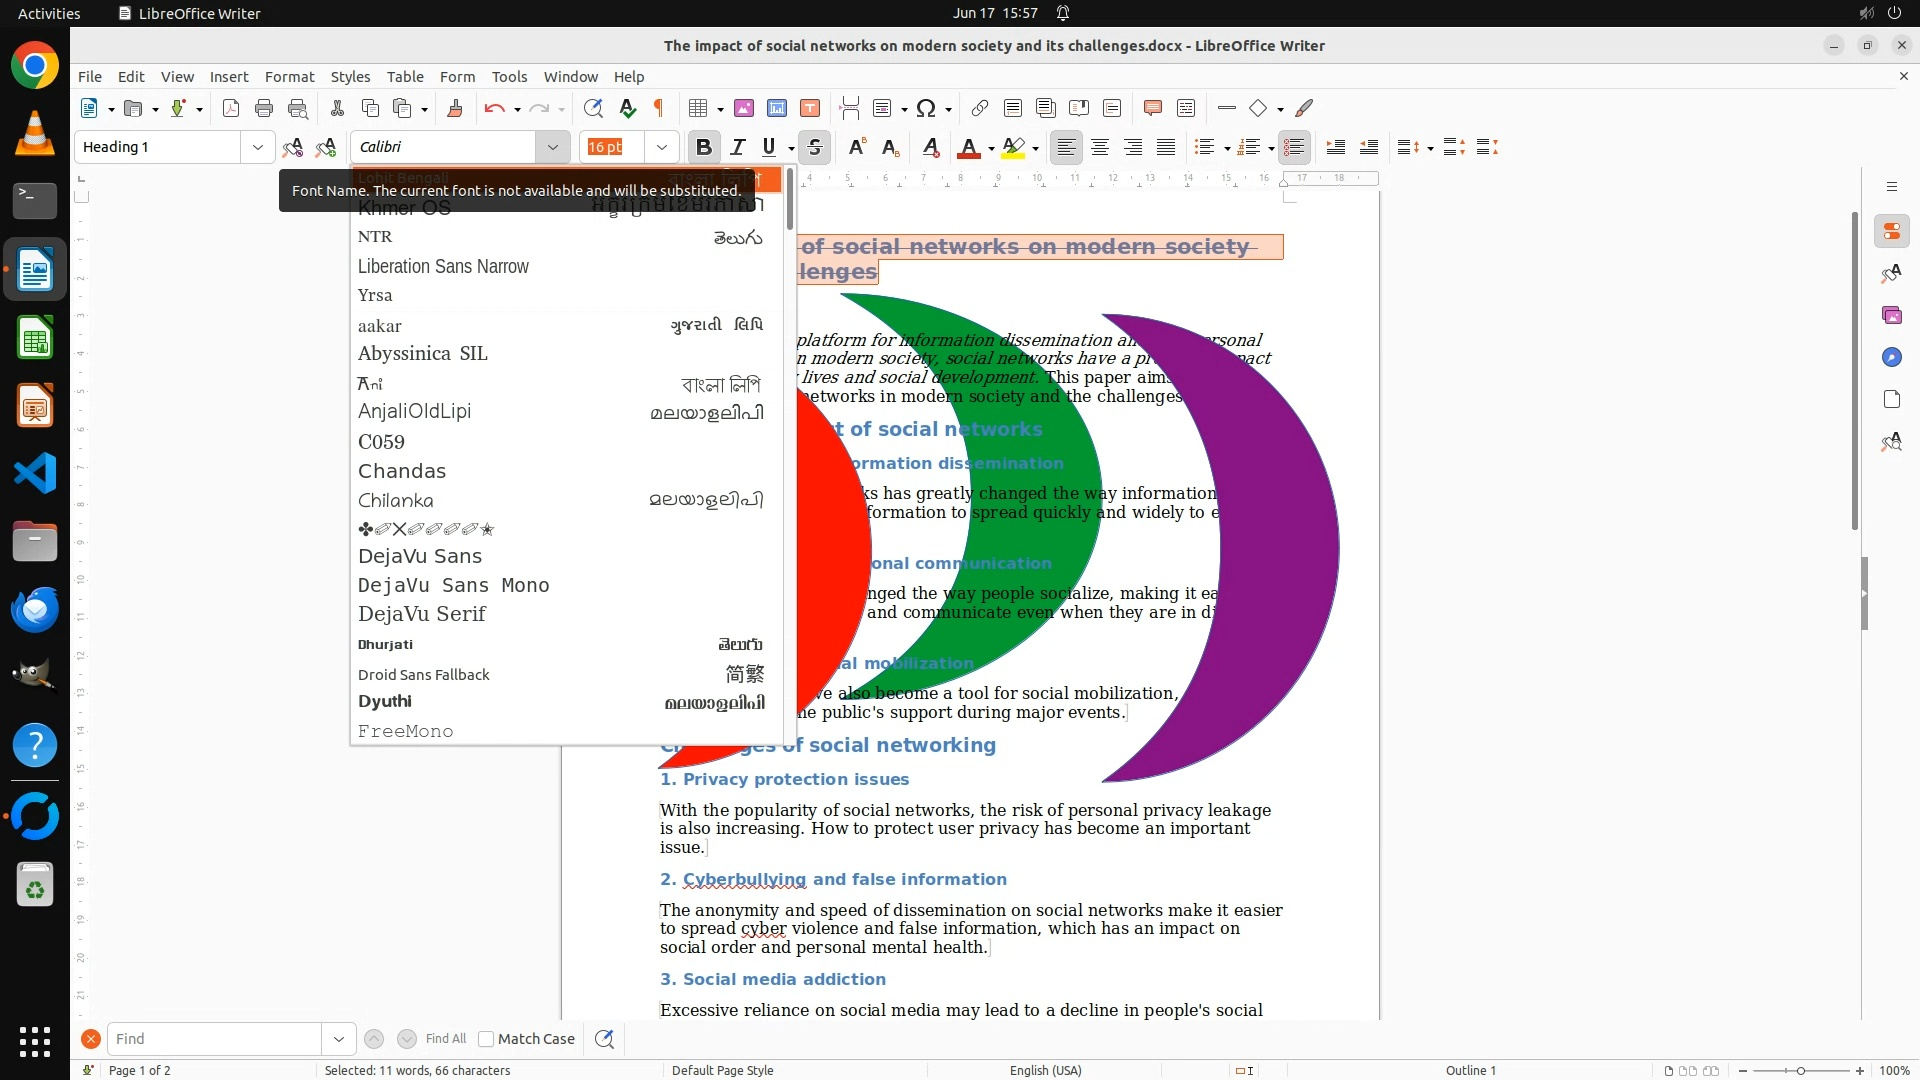Viewport: 1920px width, 1080px height.
Task: Toggle Formatting Marks pilcrow icon
Action: pyautogui.click(x=659, y=108)
